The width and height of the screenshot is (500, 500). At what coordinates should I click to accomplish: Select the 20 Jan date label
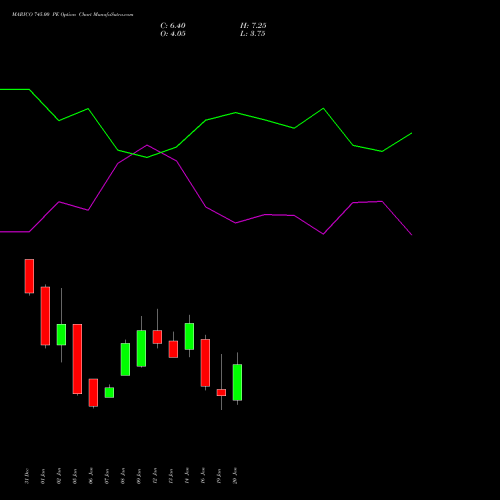point(235,476)
